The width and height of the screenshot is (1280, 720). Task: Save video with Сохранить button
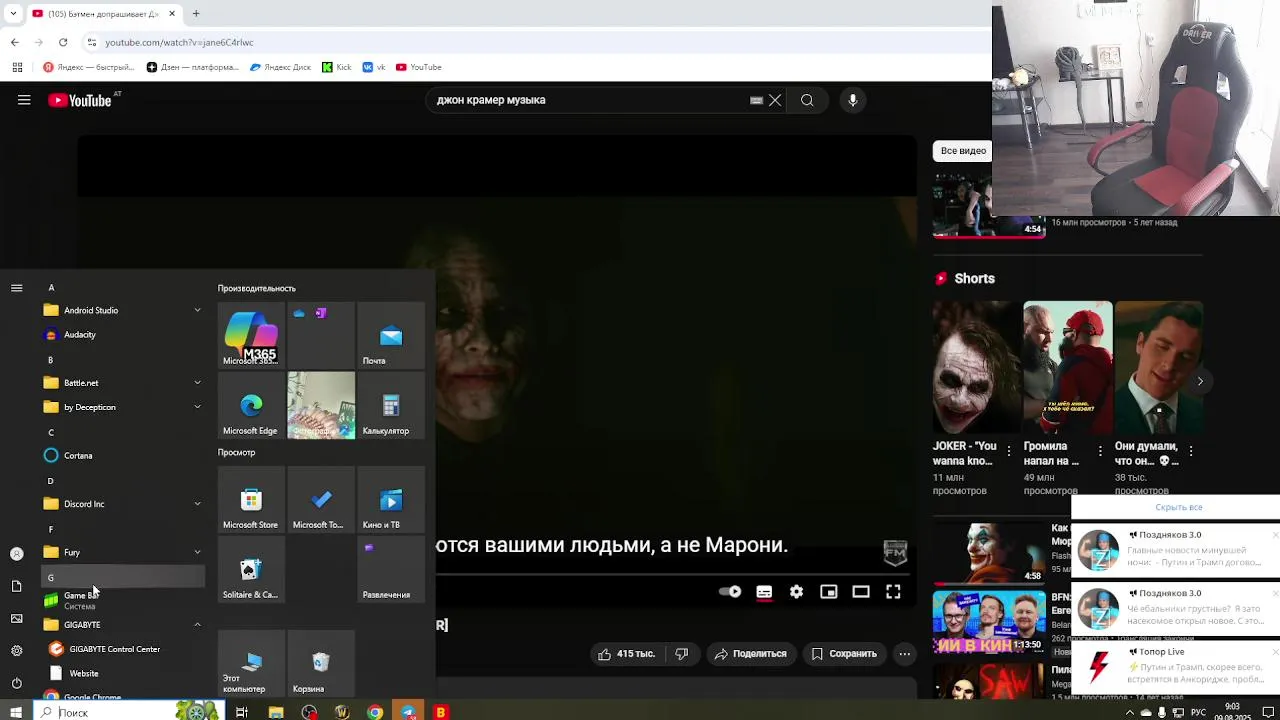[844, 654]
